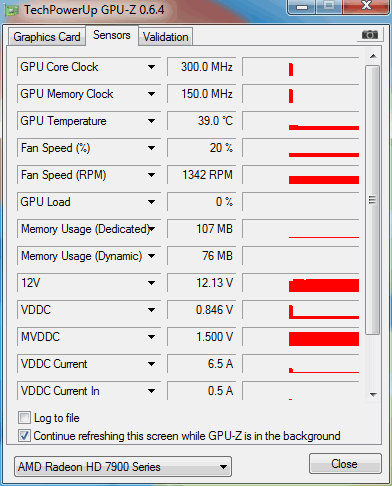Click scrollbar up arrow in sensors list
This screenshot has width=392, height=486.
[373, 56]
